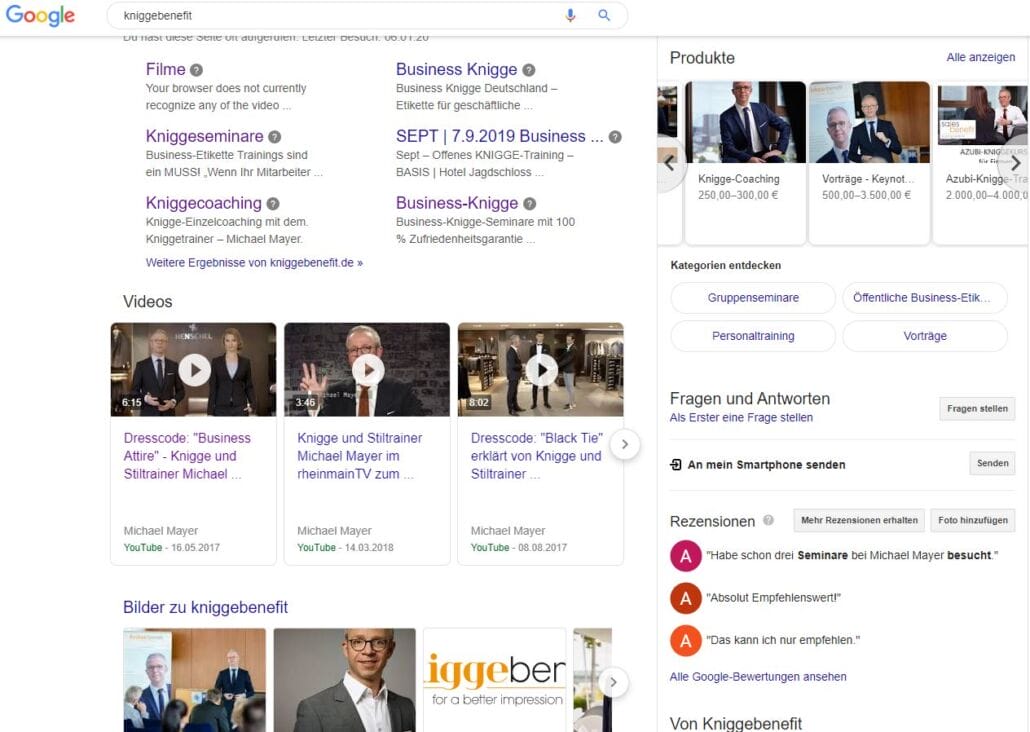The height and width of the screenshot is (732, 1030).
Task: Open Alle Google-Bewertungen ansehen
Action: click(758, 677)
